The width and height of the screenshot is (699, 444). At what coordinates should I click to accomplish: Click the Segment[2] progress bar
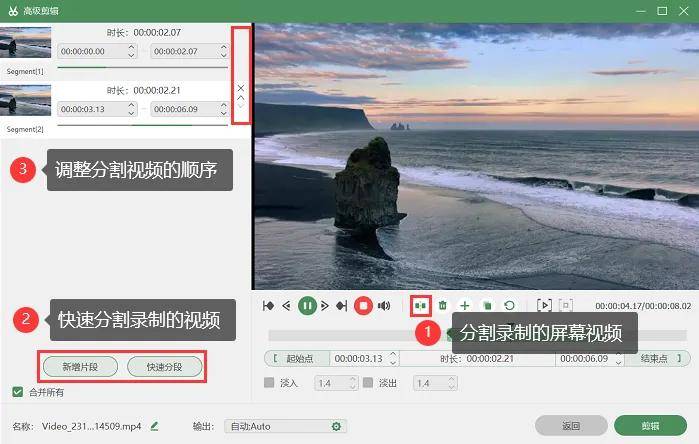click(x=143, y=125)
